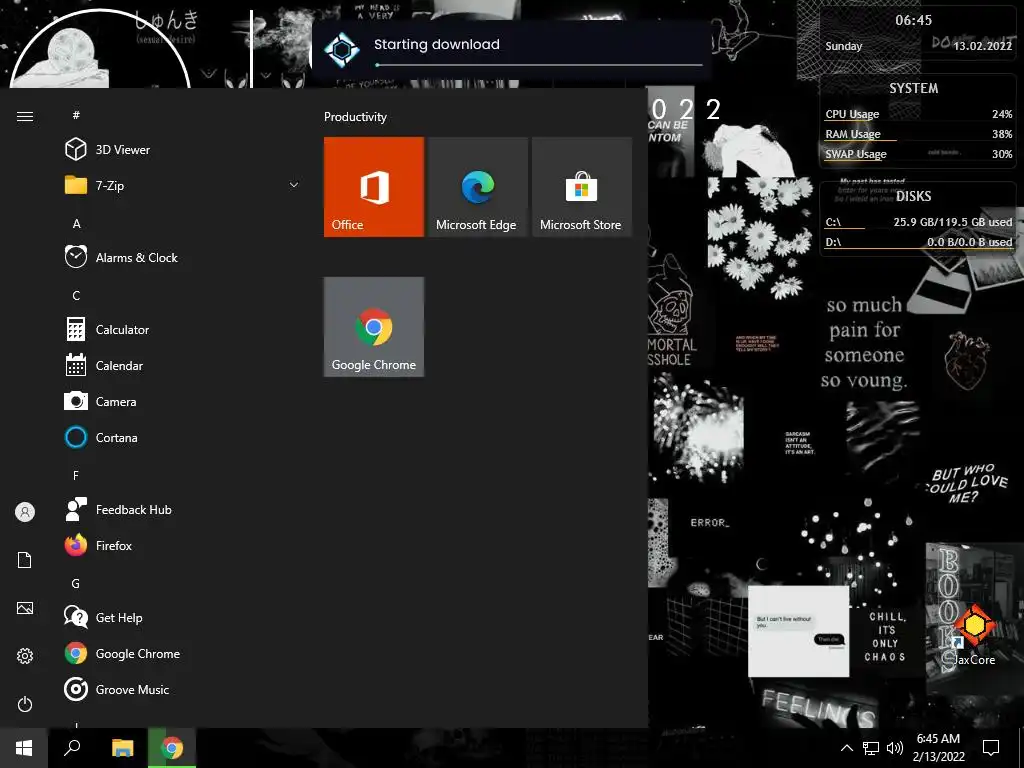Open the volume tray icon
Image resolution: width=1024 pixels, height=768 pixels.
895,748
